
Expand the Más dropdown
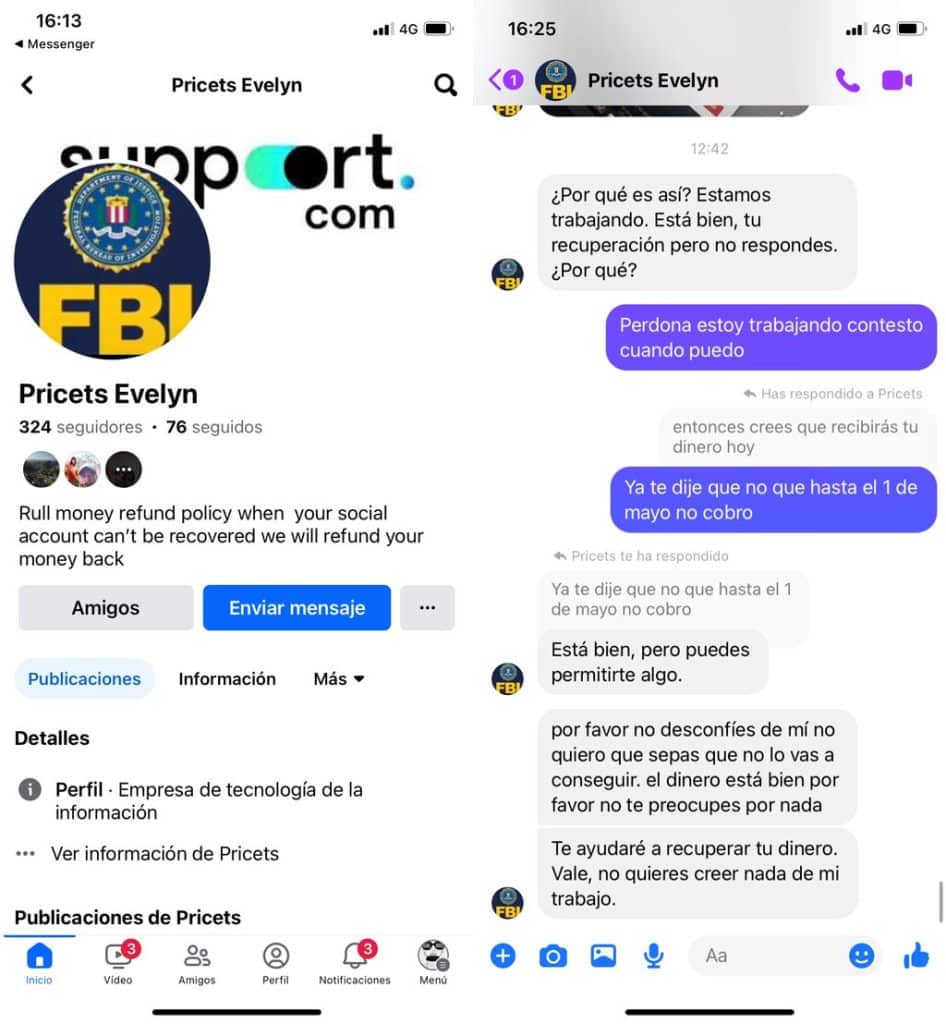click(x=338, y=679)
